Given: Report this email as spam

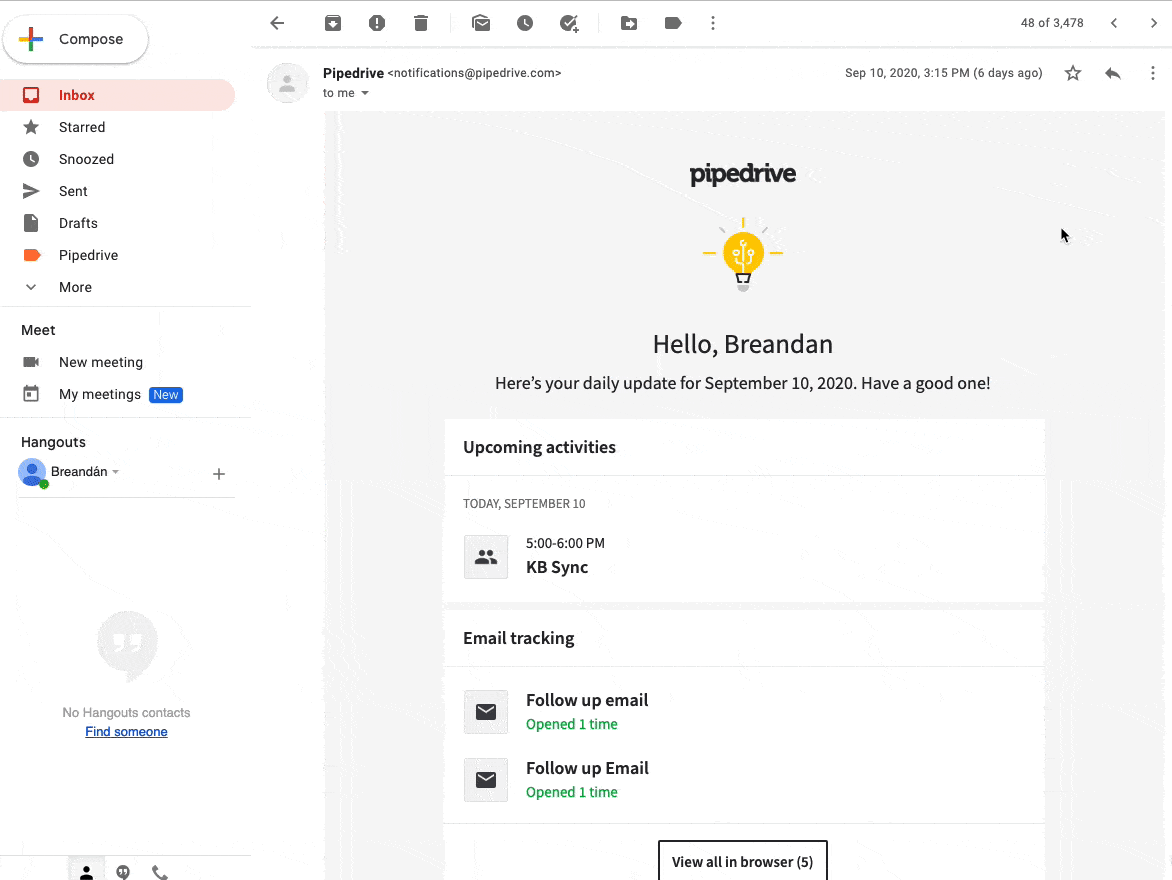Looking at the screenshot, I should click(x=377, y=23).
